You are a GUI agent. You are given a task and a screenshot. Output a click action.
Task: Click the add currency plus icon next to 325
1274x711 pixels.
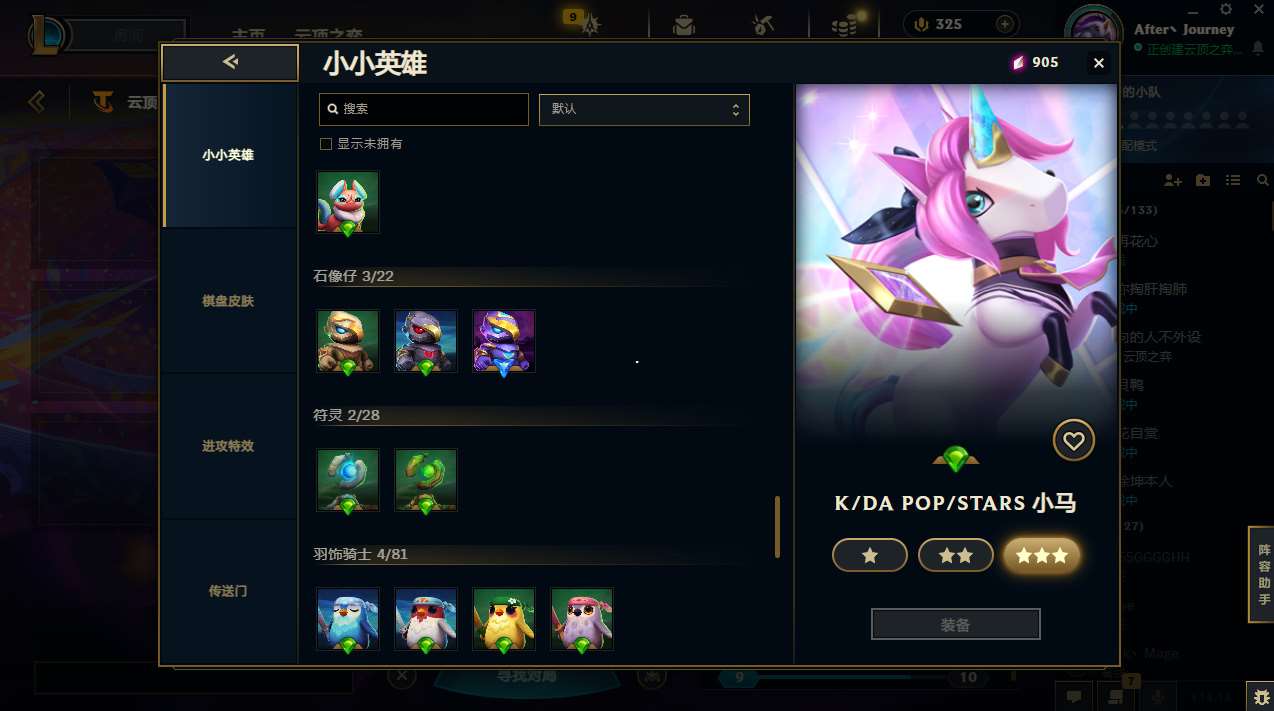pos(1005,24)
